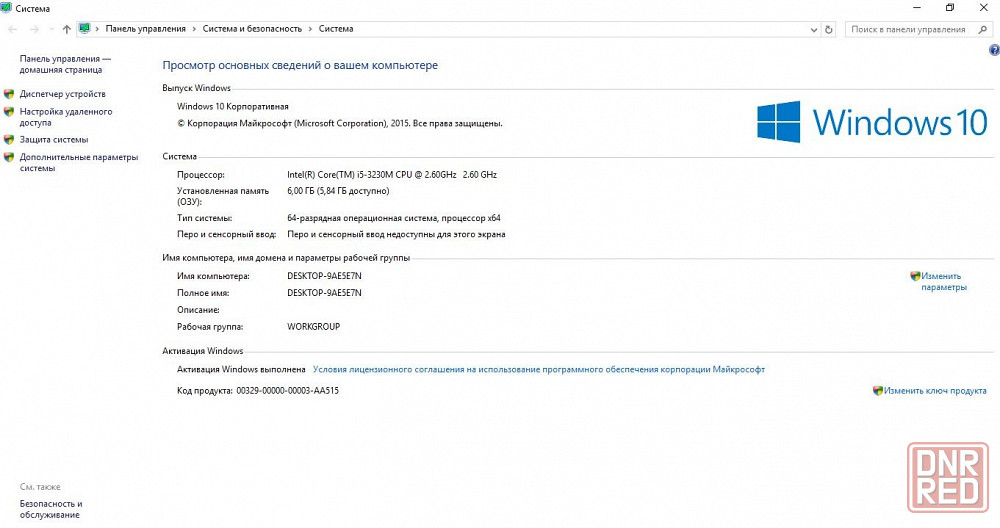Click the Back navigation arrow
This screenshot has width=1000, height=528.
[13, 30]
